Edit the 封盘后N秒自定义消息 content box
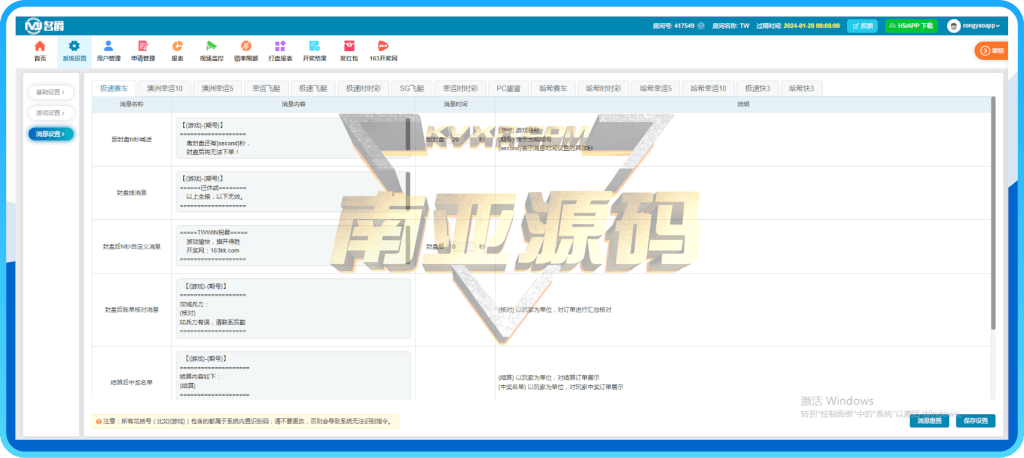Screen dimensions: 1024x458 tap(293, 246)
